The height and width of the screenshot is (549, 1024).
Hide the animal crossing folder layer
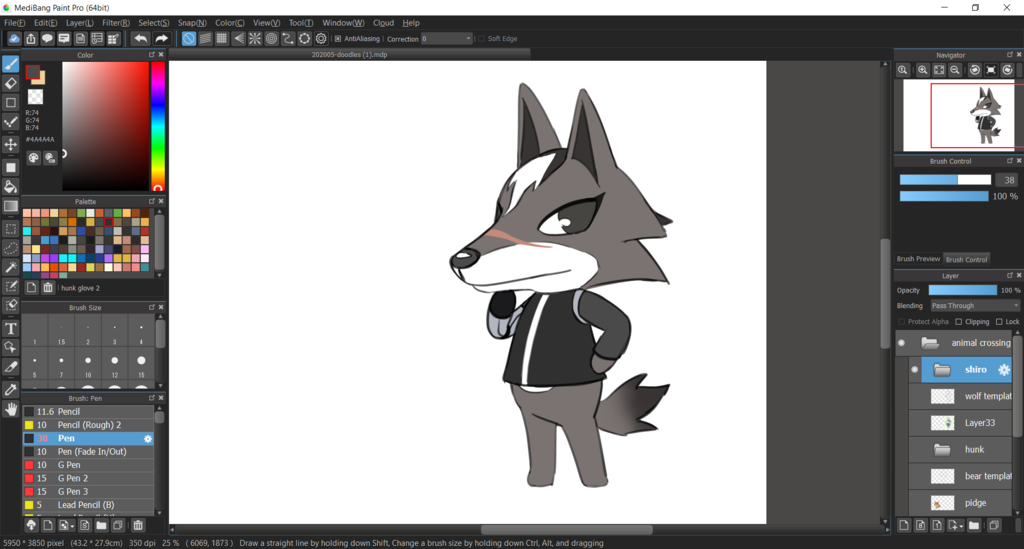click(x=902, y=343)
